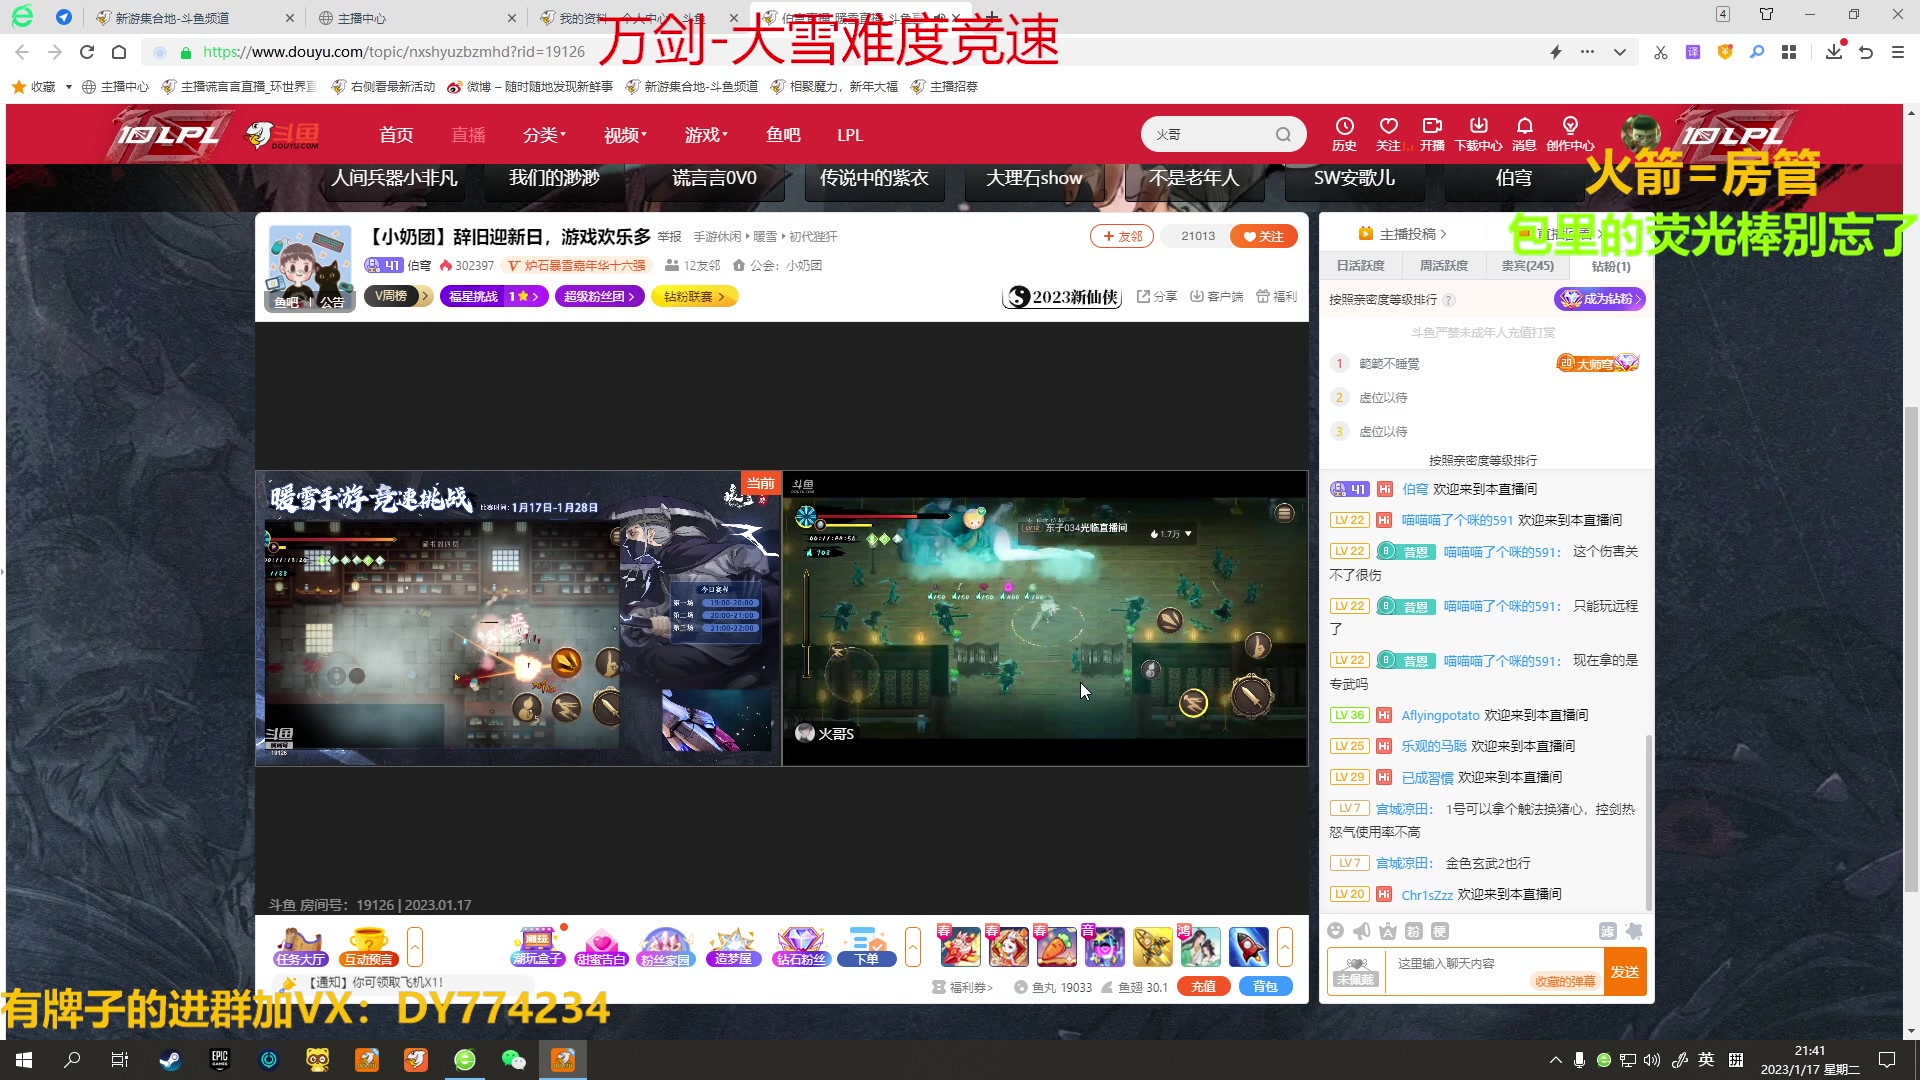
Task: Open the 暖雪手游竞速挑战 stream thumbnail
Action: pos(518,618)
